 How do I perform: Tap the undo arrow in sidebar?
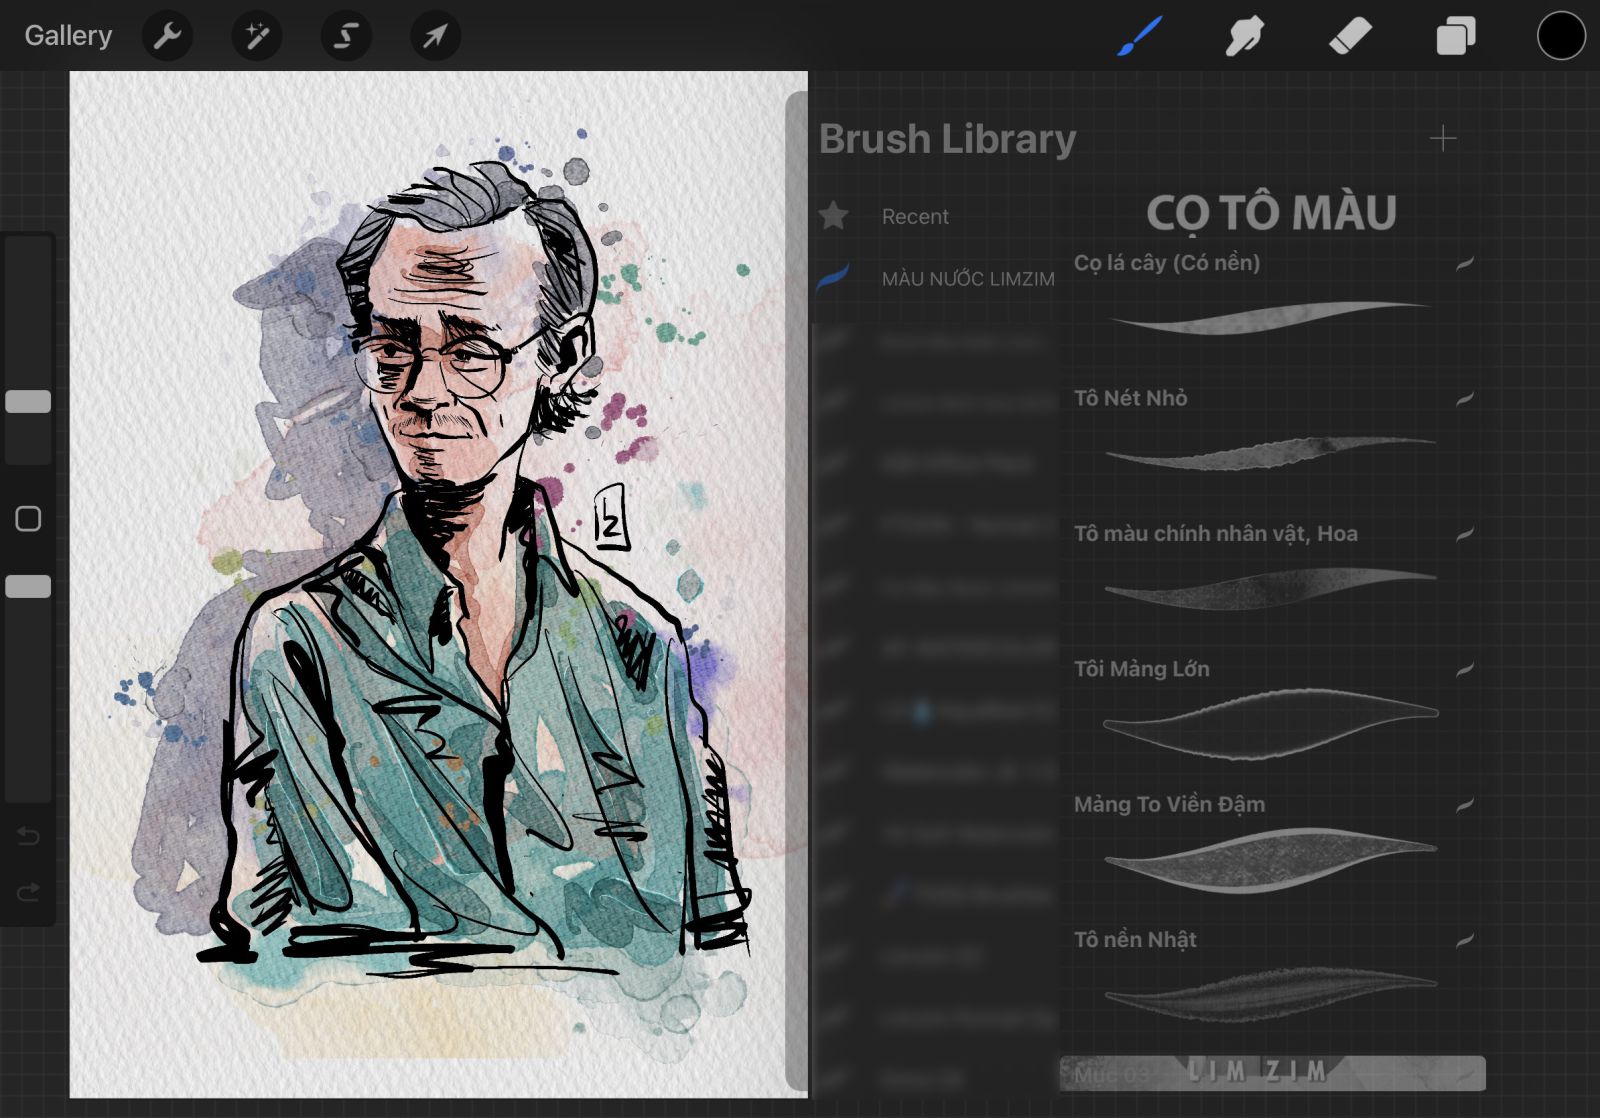[28, 836]
